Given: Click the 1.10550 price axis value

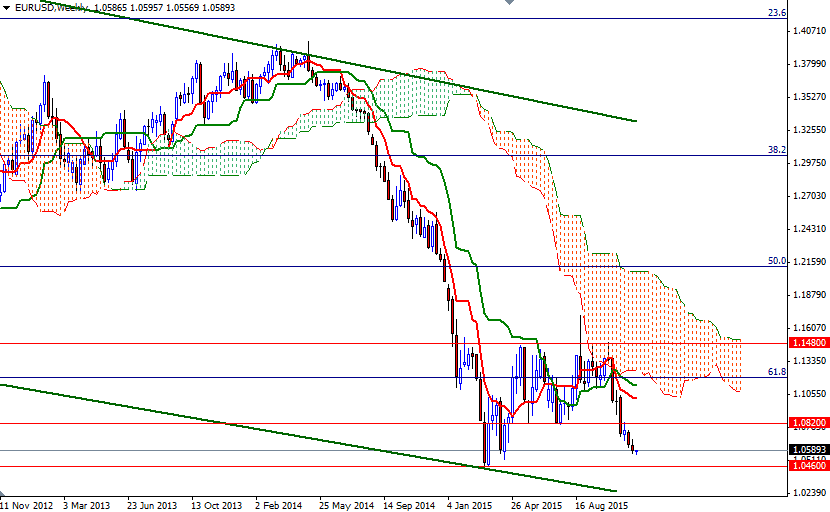Looking at the screenshot, I should (x=809, y=393).
